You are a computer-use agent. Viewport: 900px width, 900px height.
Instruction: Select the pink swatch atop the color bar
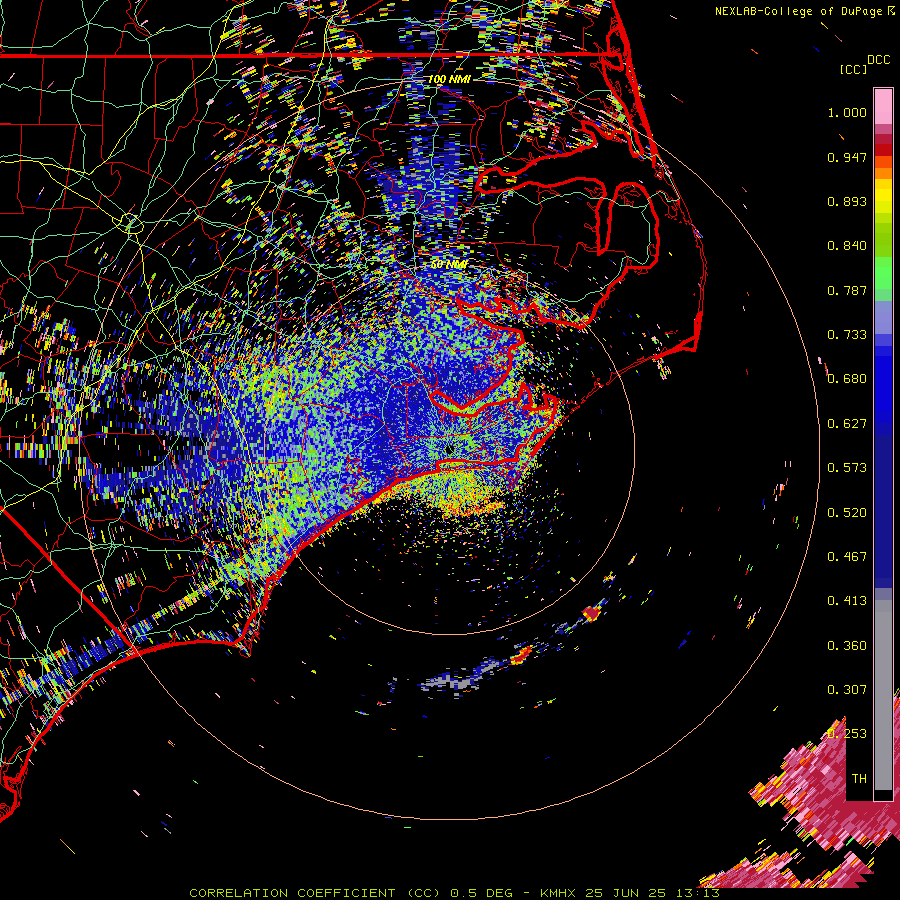[x=883, y=106]
